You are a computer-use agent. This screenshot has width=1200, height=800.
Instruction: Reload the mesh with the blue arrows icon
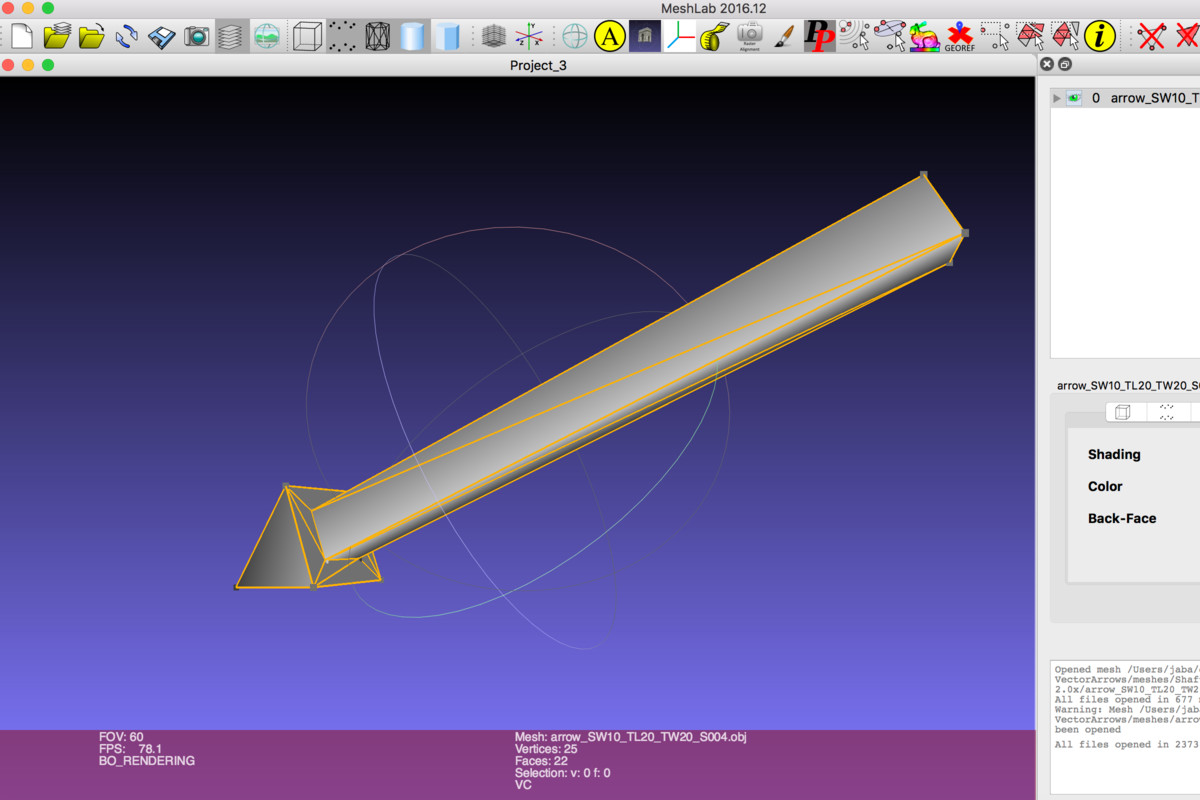[127, 36]
